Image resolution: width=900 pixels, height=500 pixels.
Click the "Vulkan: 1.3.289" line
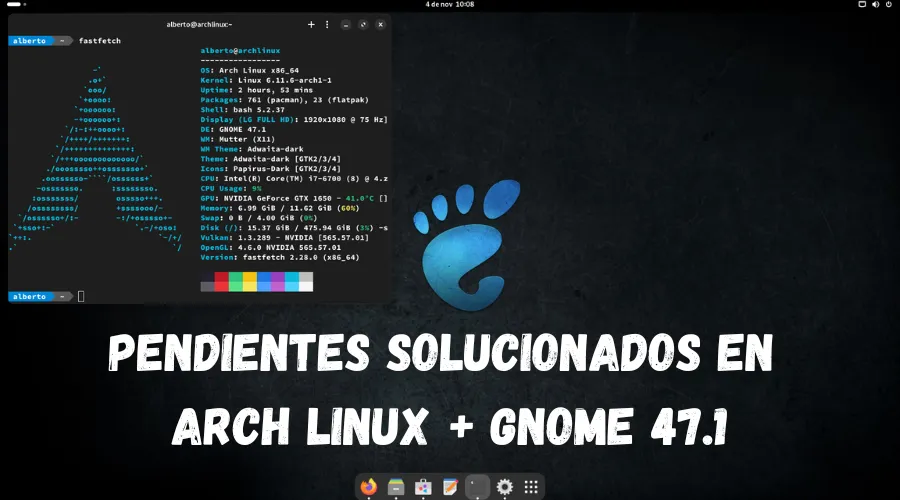[285, 238]
